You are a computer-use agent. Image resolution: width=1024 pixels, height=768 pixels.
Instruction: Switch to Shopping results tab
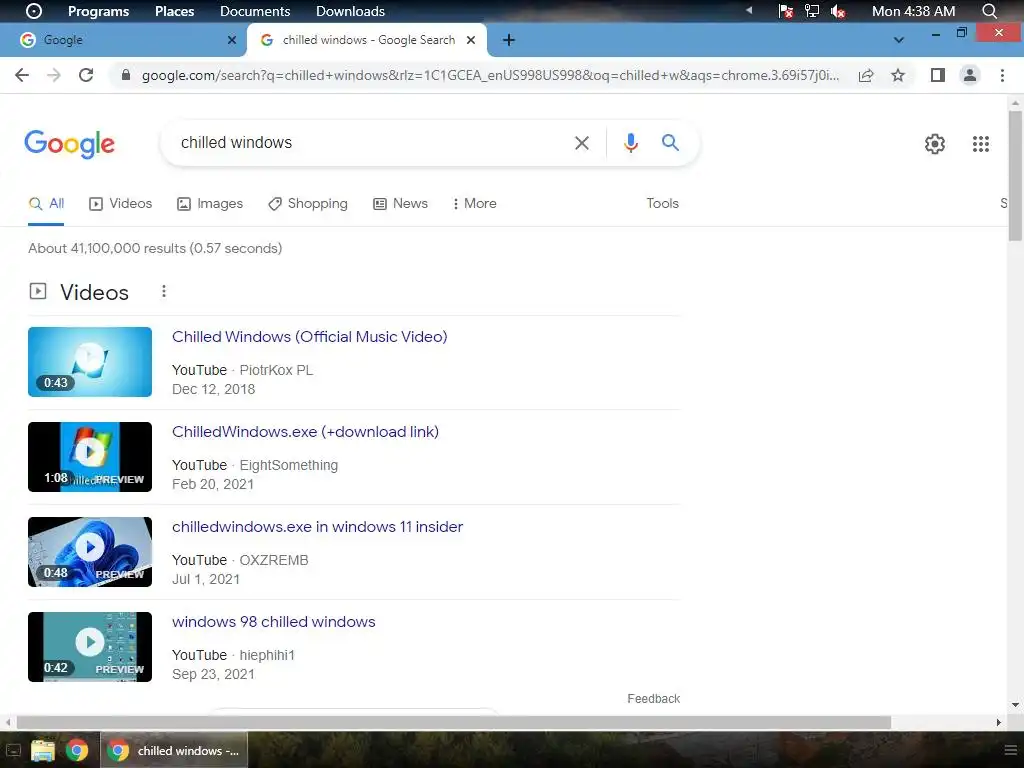pyautogui.click(x=308, y=204)
